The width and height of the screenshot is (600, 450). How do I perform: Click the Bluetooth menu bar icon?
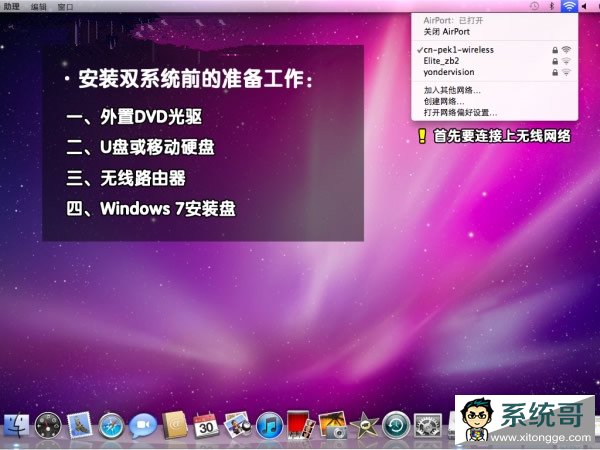[x=552, y=6]
